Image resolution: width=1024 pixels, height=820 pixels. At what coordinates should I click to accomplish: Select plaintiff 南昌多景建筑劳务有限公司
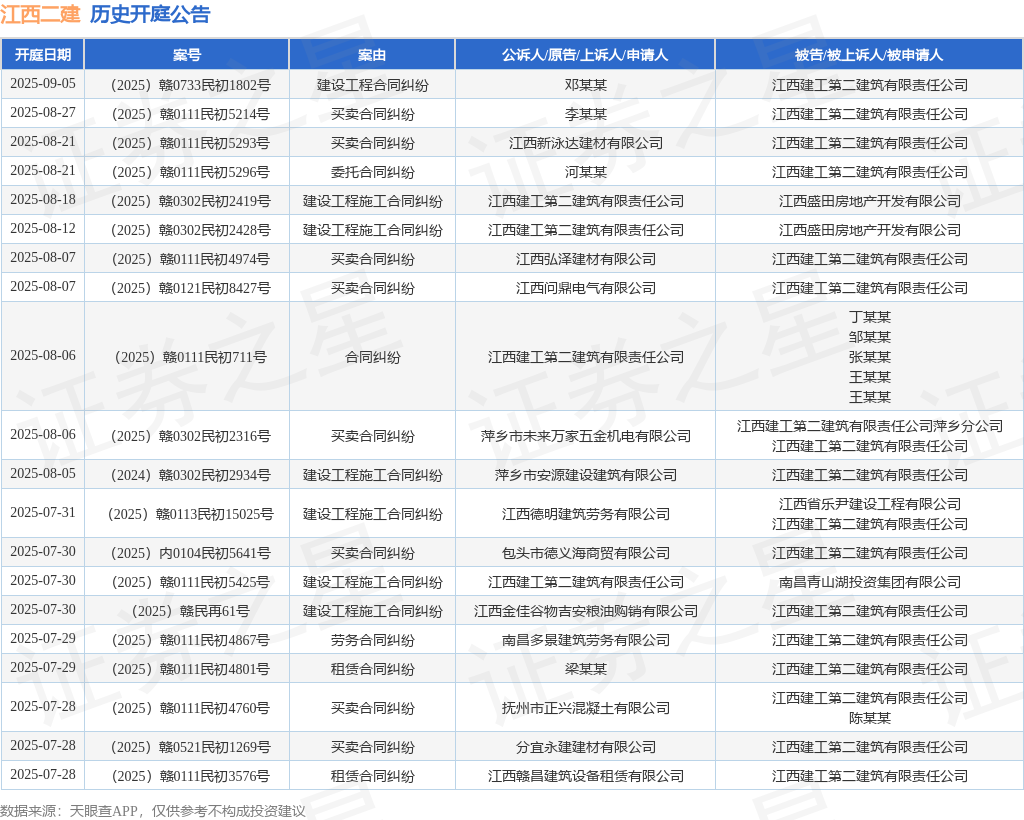point(586,640)
